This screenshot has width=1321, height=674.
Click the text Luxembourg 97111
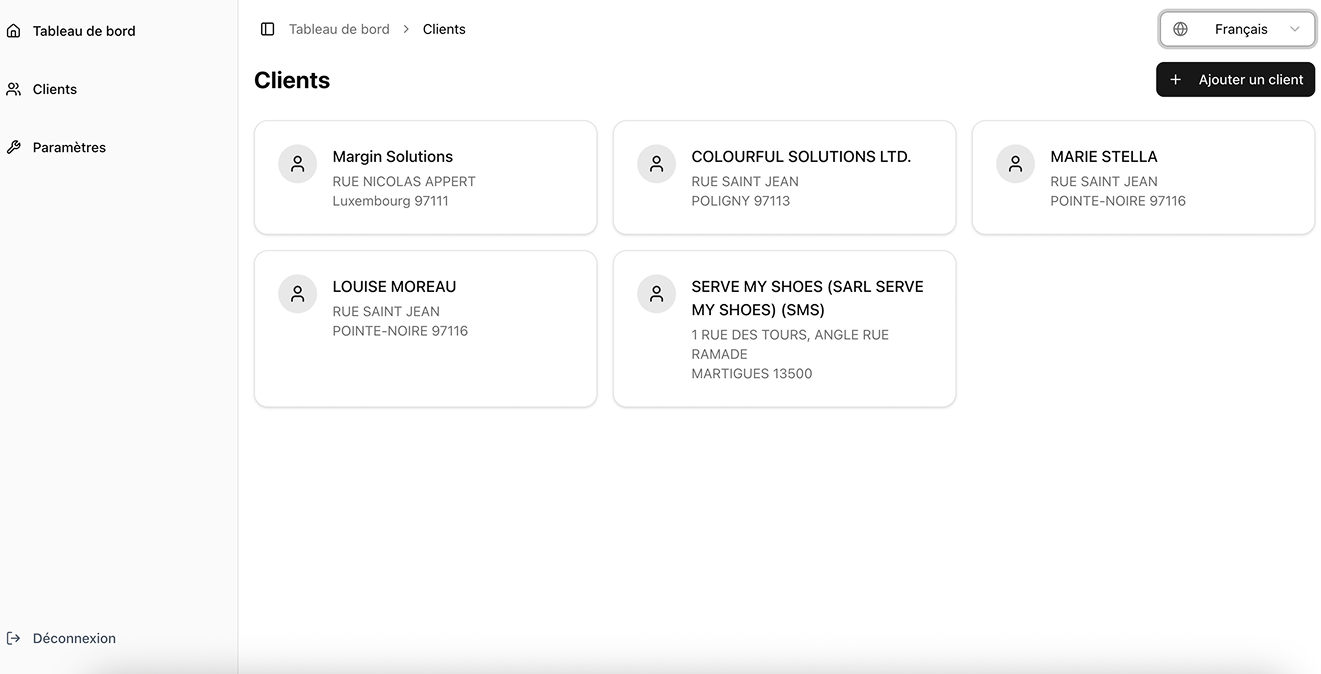pyautogui.click(x=390, y=201)
